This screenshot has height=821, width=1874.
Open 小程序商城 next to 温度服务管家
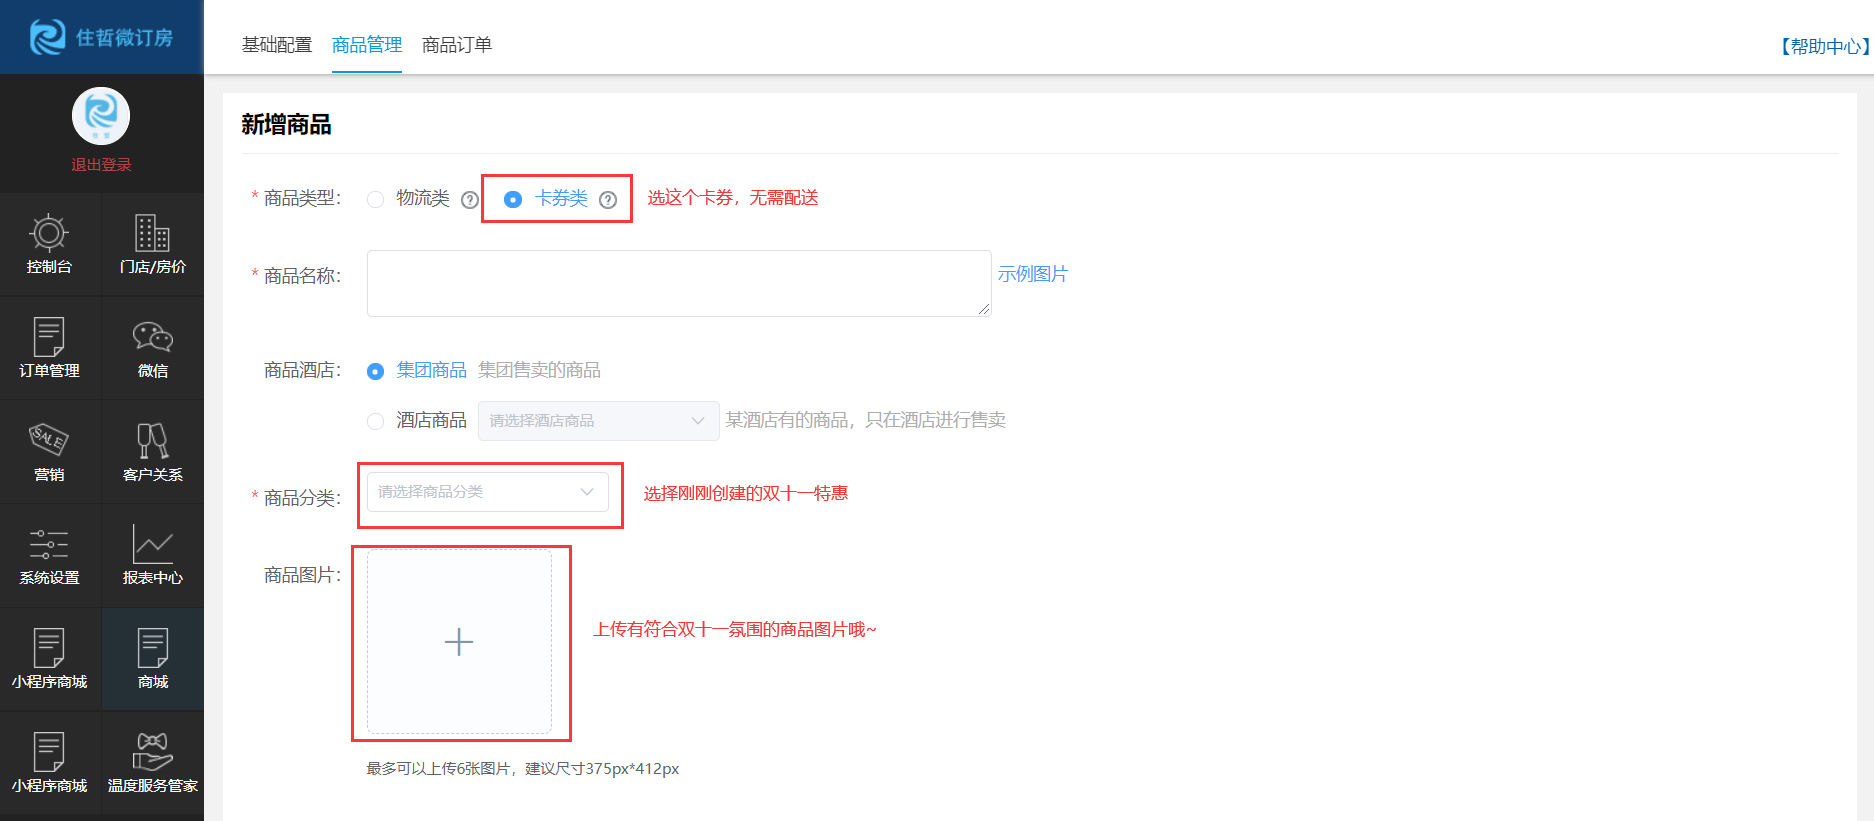(x=49, y=764)
